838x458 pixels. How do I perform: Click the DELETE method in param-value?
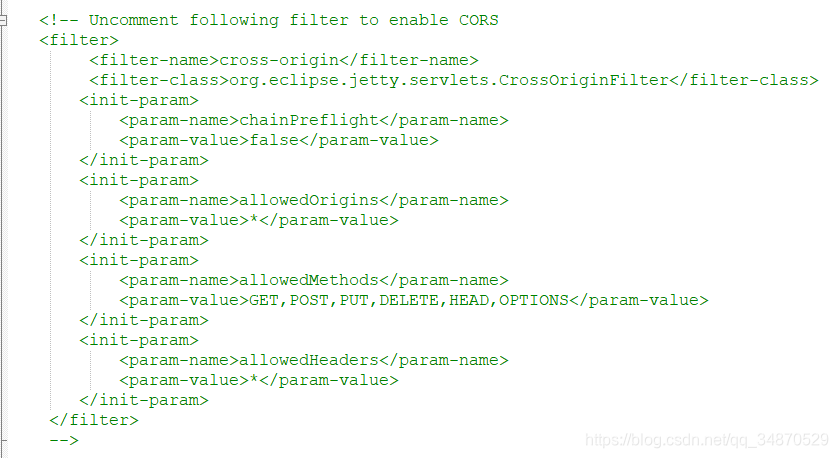[x=409, y=300]
